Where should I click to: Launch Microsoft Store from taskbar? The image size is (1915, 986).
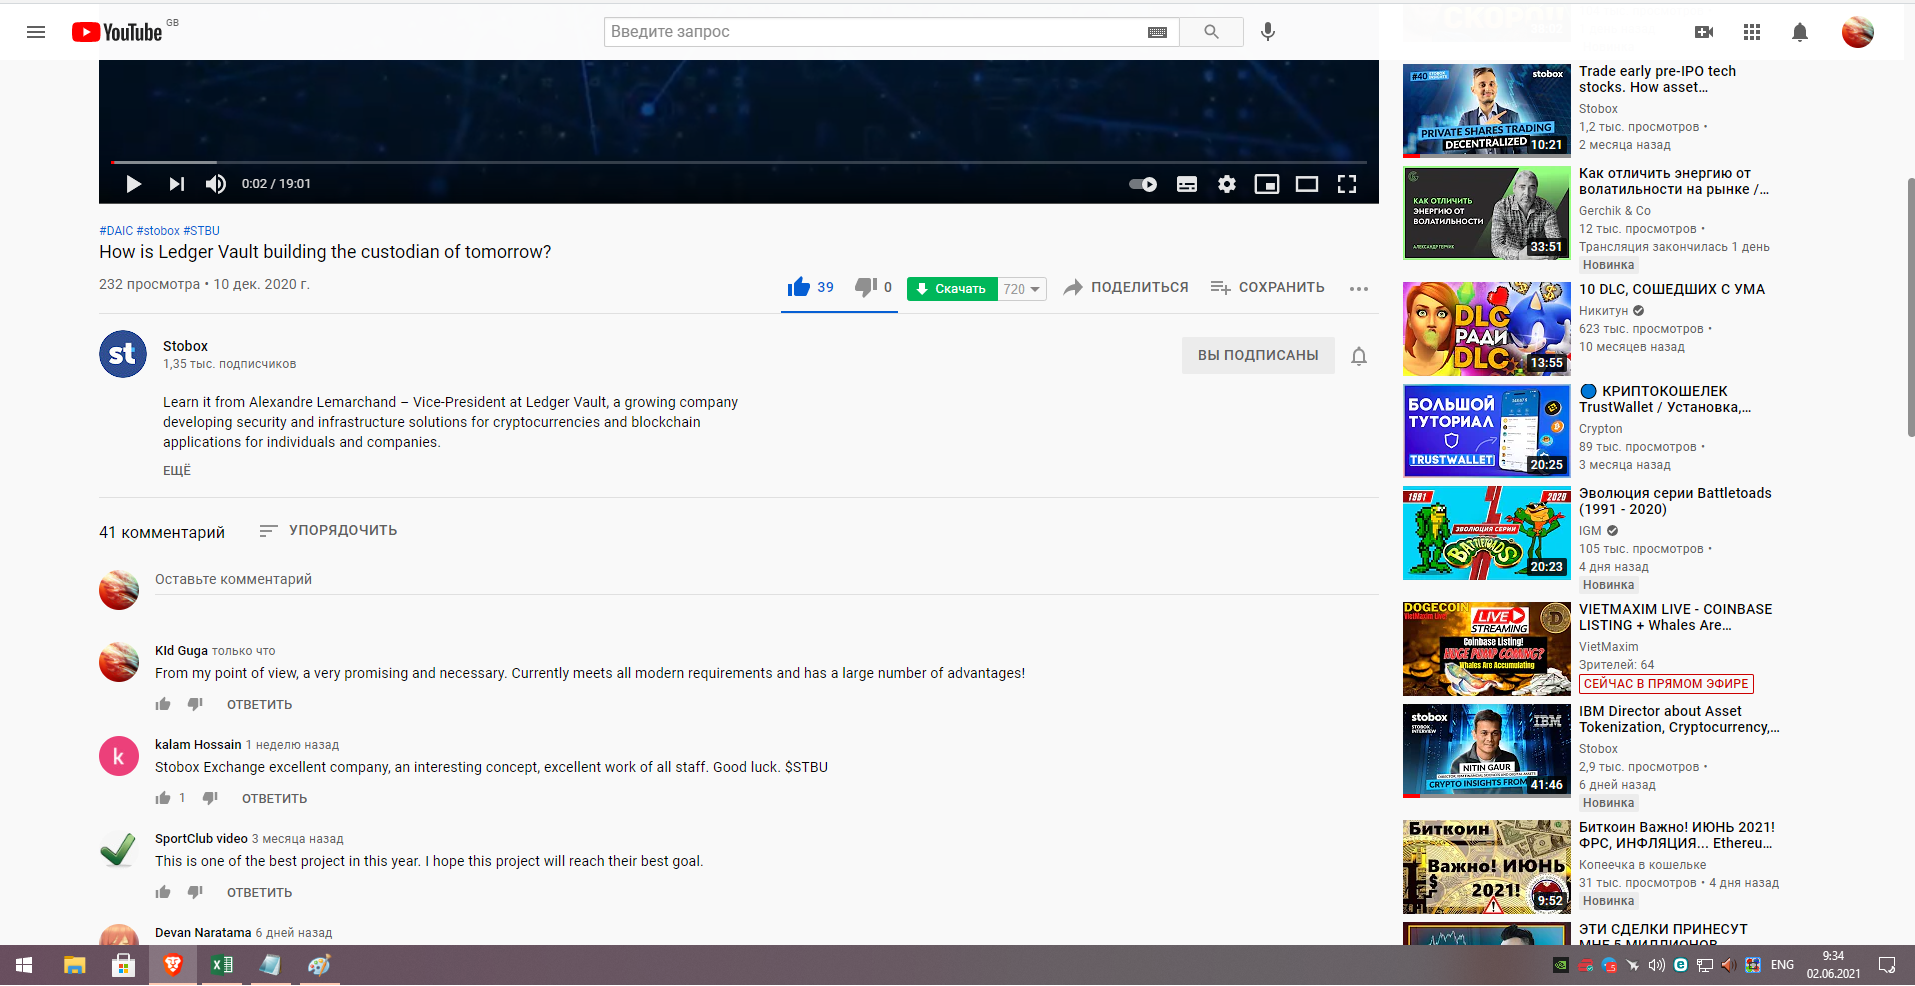[x=123, y=965]
